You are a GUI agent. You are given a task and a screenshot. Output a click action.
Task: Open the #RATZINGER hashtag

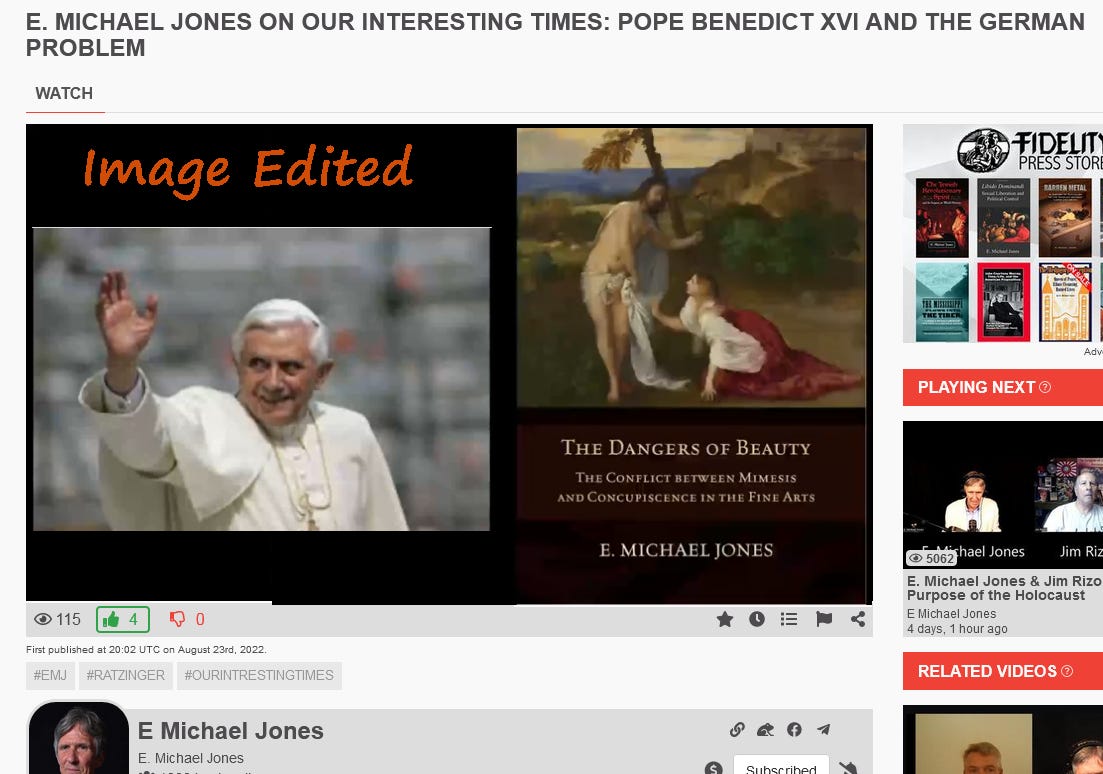click(125, 675)
